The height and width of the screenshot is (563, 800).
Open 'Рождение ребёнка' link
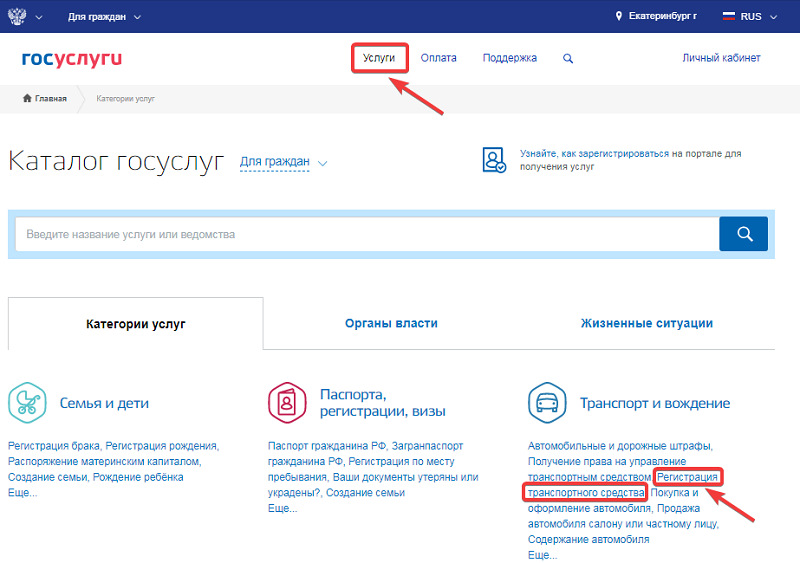[x=138, y=477]
